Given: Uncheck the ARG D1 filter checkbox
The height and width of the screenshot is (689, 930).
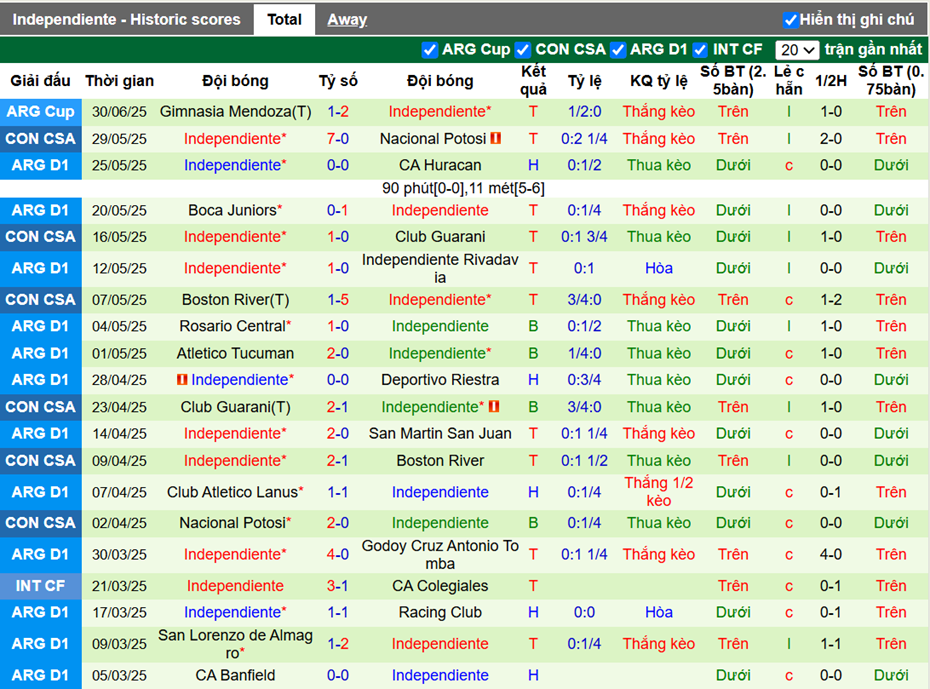Looking at the screenshot, I should tap(618, 50).
